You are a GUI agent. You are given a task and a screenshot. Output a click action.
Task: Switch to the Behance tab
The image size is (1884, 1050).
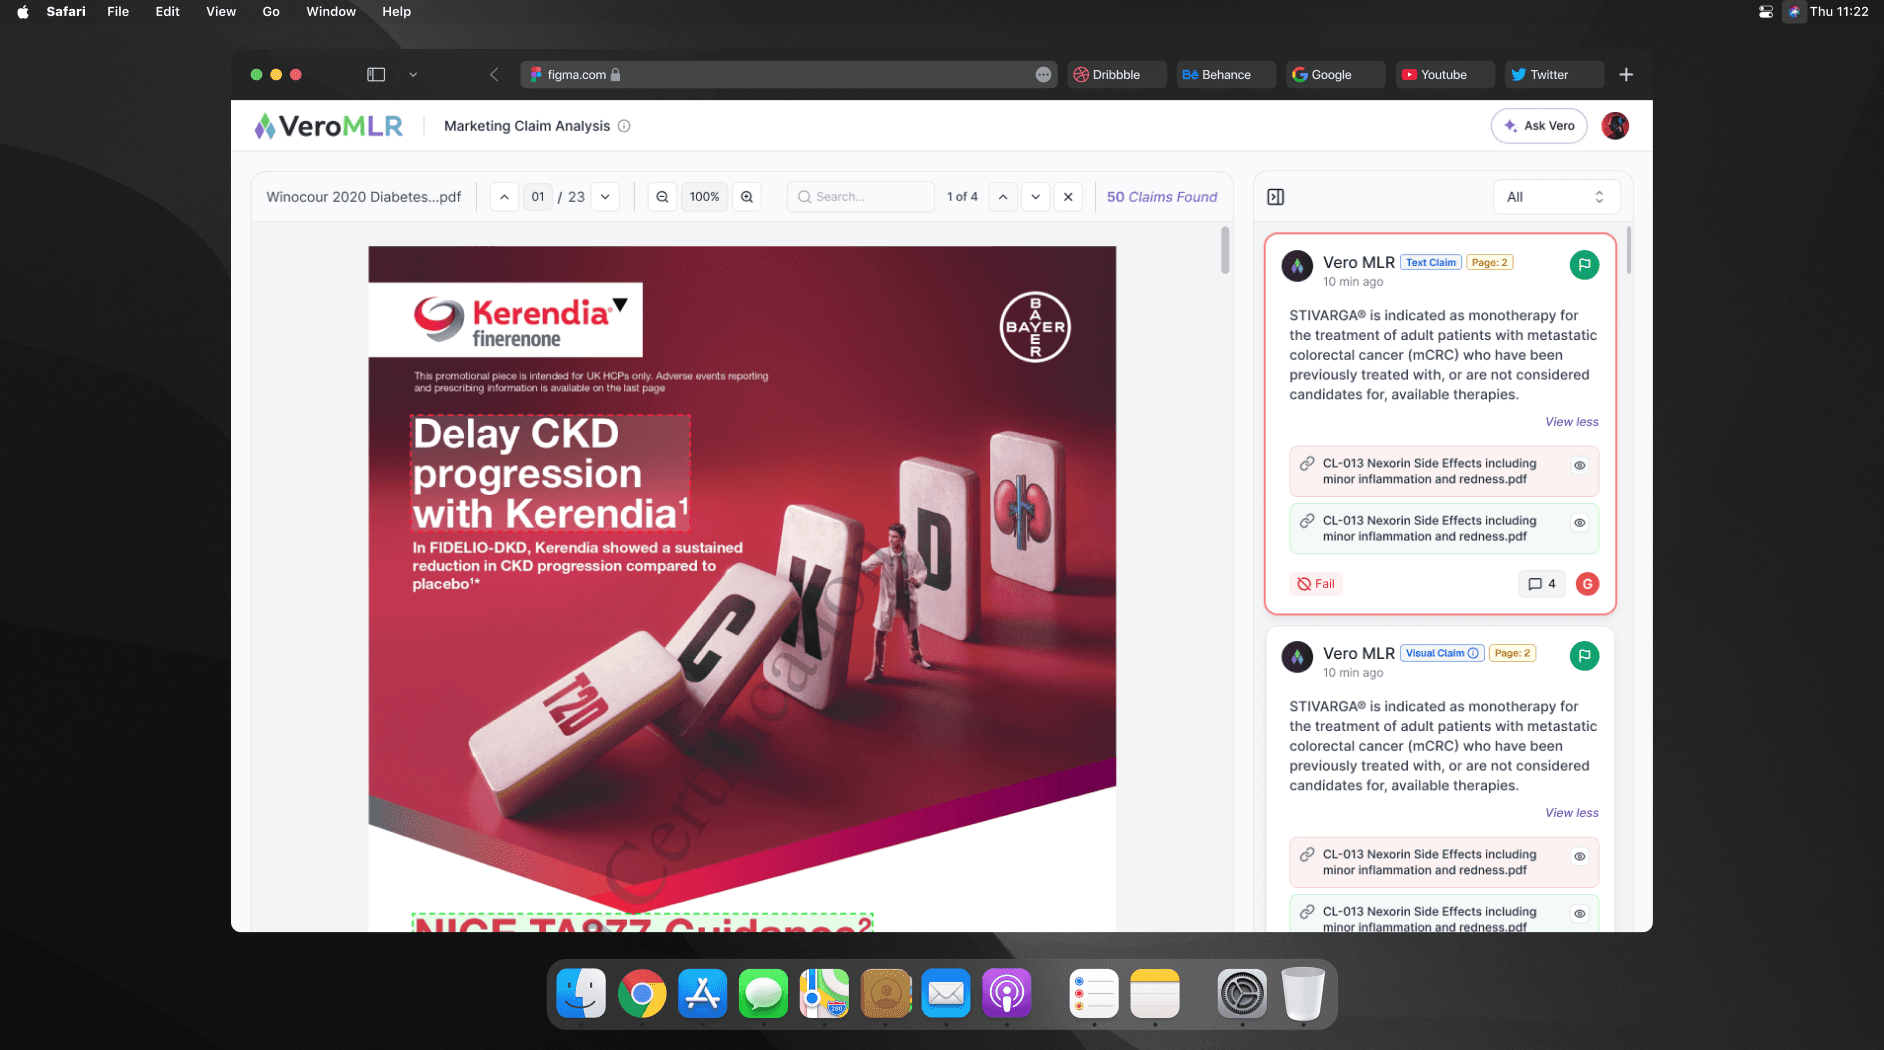point(1226,75)
